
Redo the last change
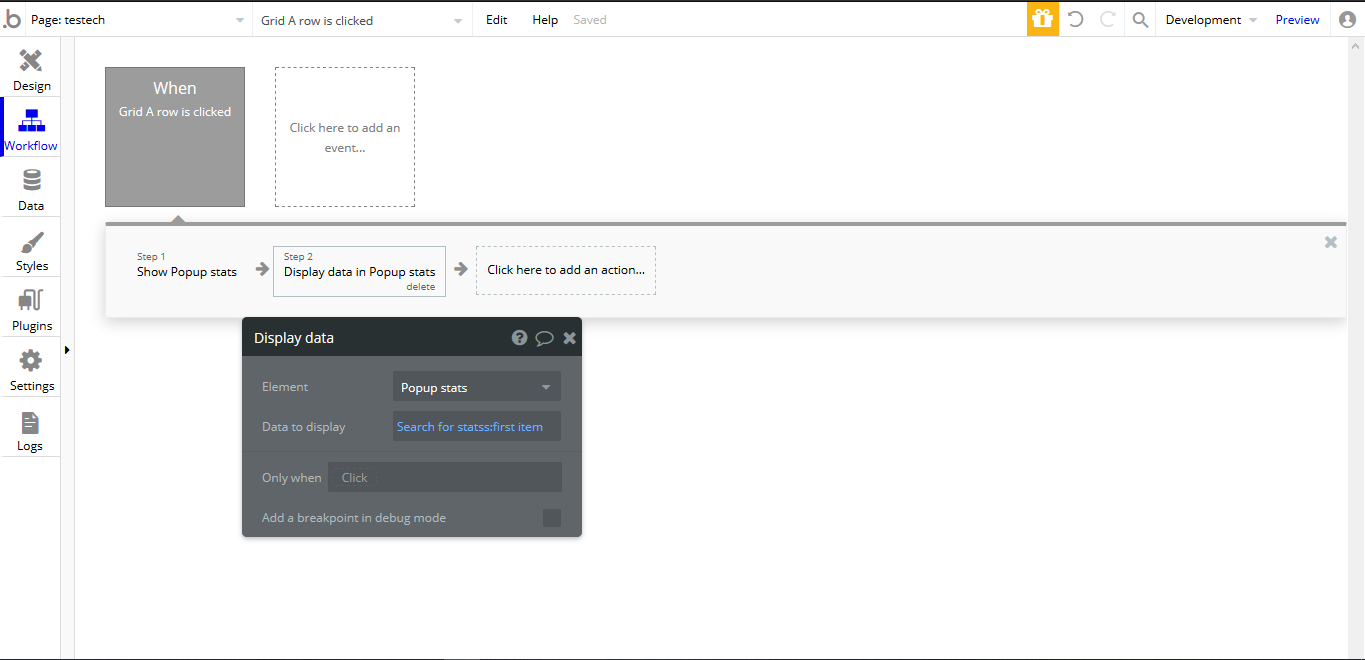[x=1107, y=19]
